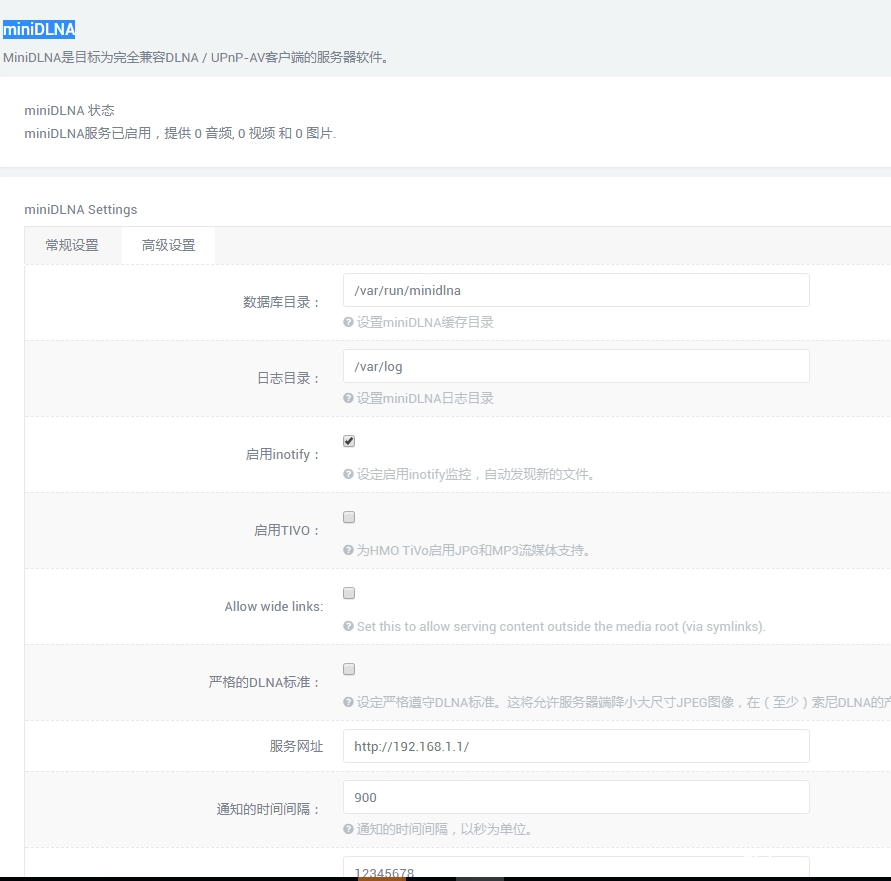891x881 pixels.
Task: Enable the 严格的DLNA标准 checkbox
Action: click(x=349, y=669)
